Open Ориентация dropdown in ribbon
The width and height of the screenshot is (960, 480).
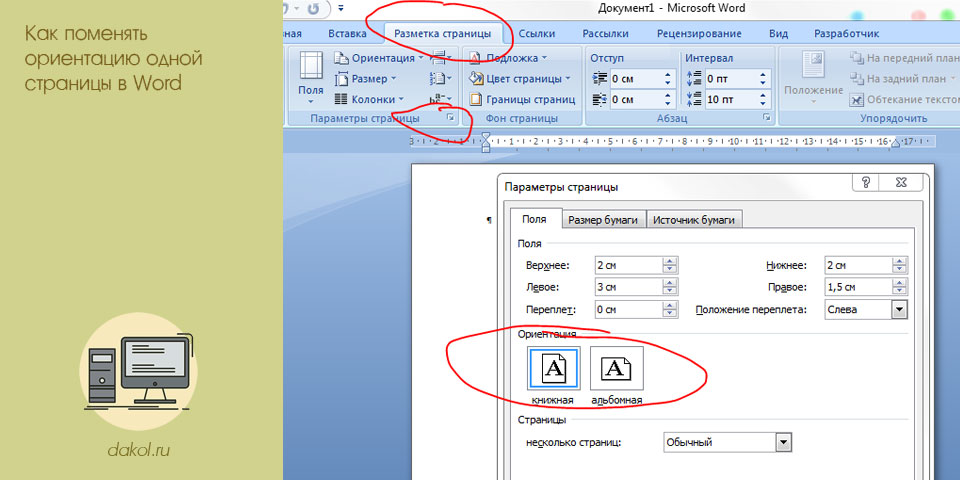click(x=379, y=58)
